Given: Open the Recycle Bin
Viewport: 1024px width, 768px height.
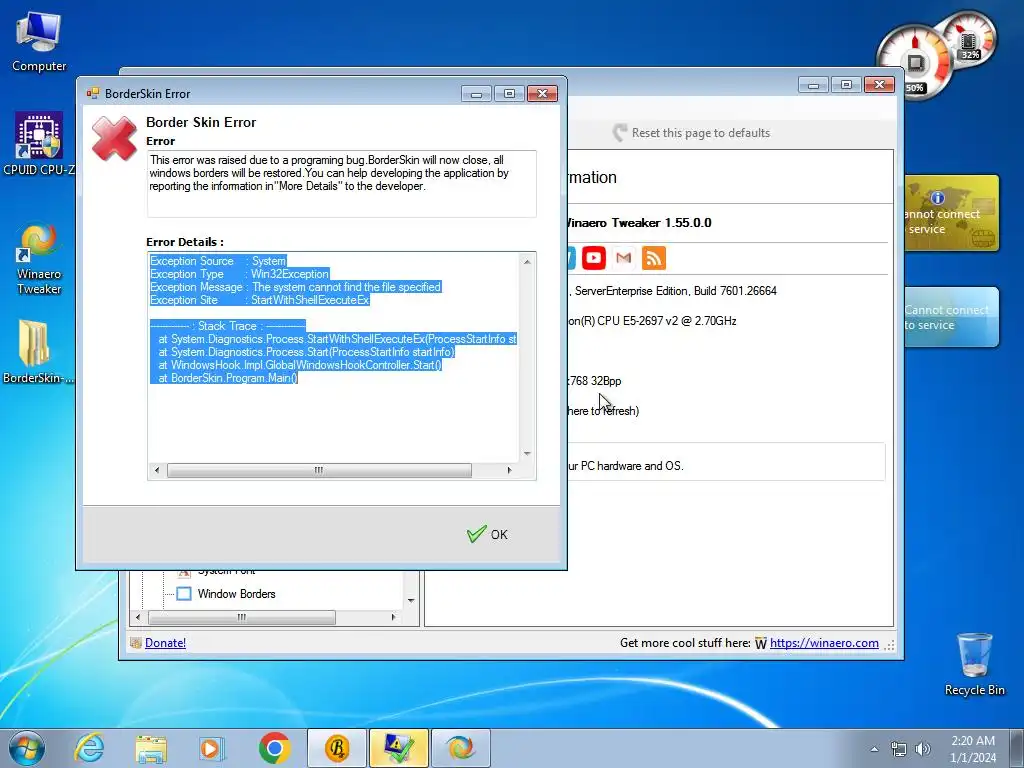Looking at the screenshot, I should pyautogui.click(x=974, y=664).
